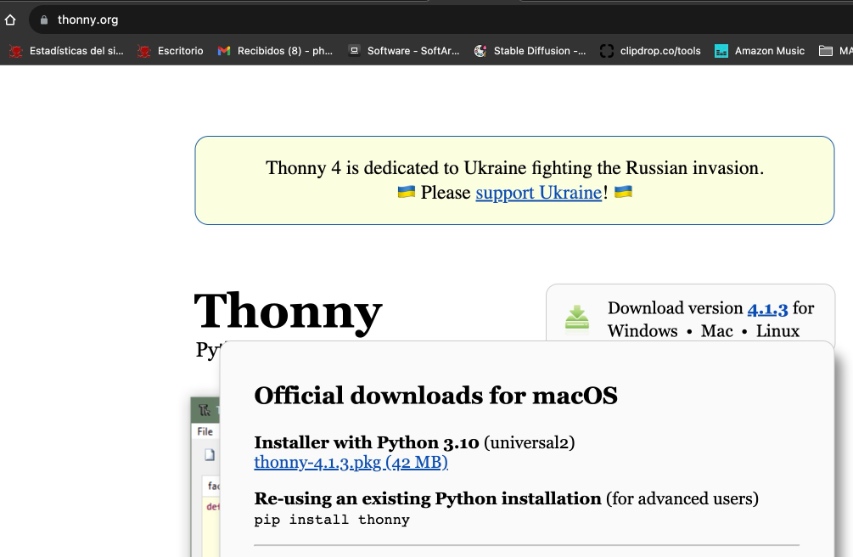Open the Amazon Music bookmark
Screen dimensions: 853x557
[x=759, y=51]
